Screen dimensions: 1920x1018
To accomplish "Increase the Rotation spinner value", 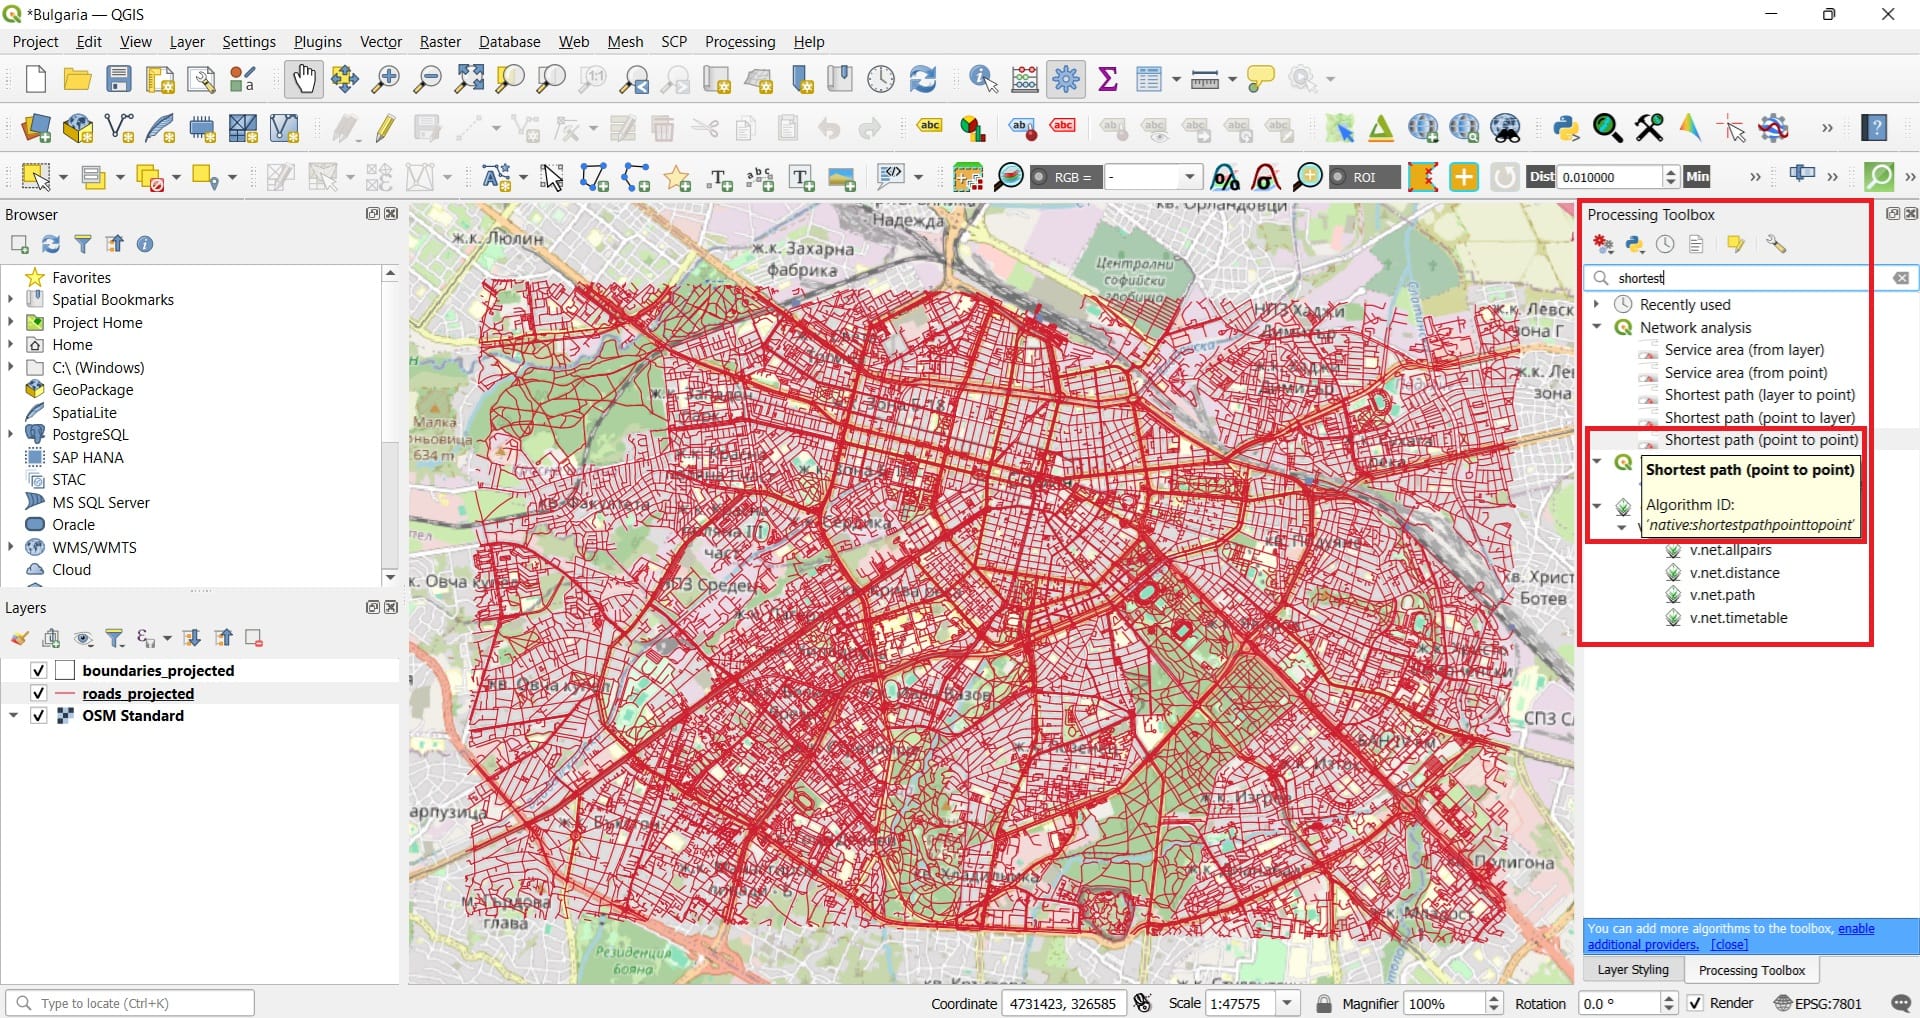I will (1669, 997).
